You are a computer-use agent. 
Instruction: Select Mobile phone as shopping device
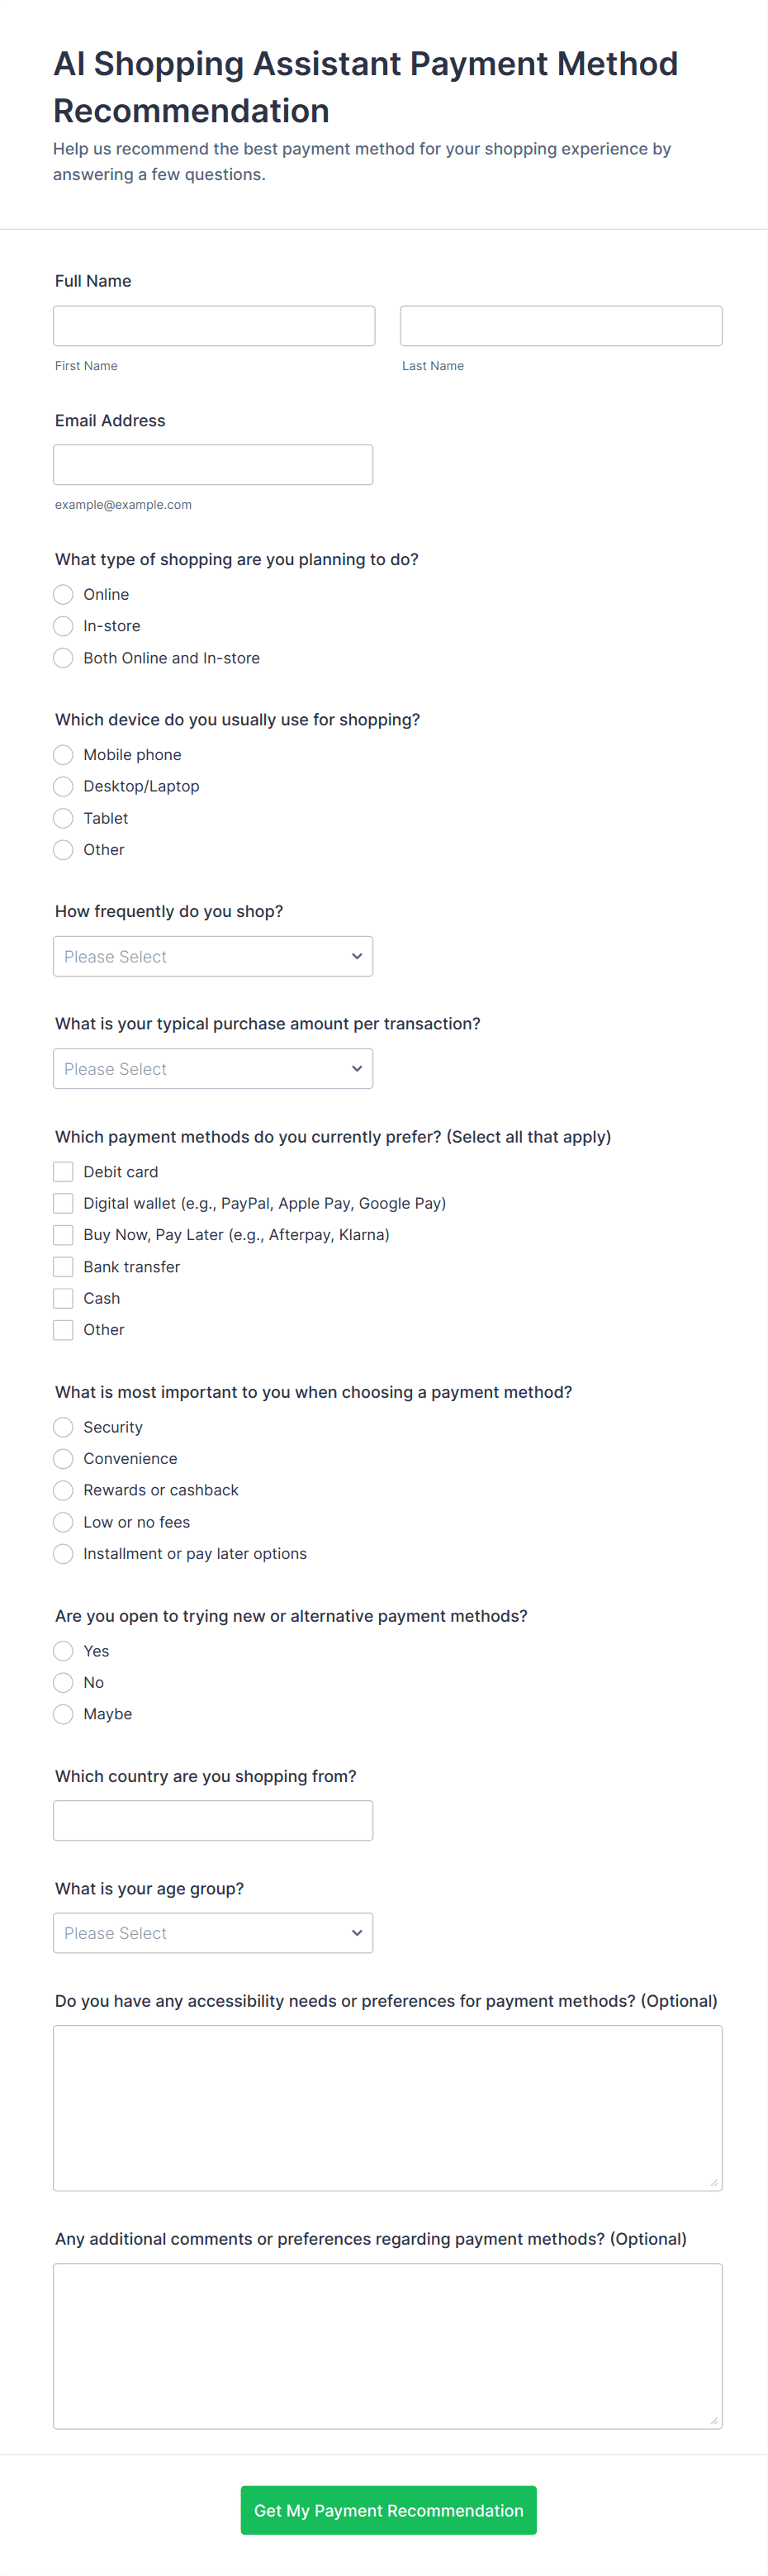[x=63, y=755]
